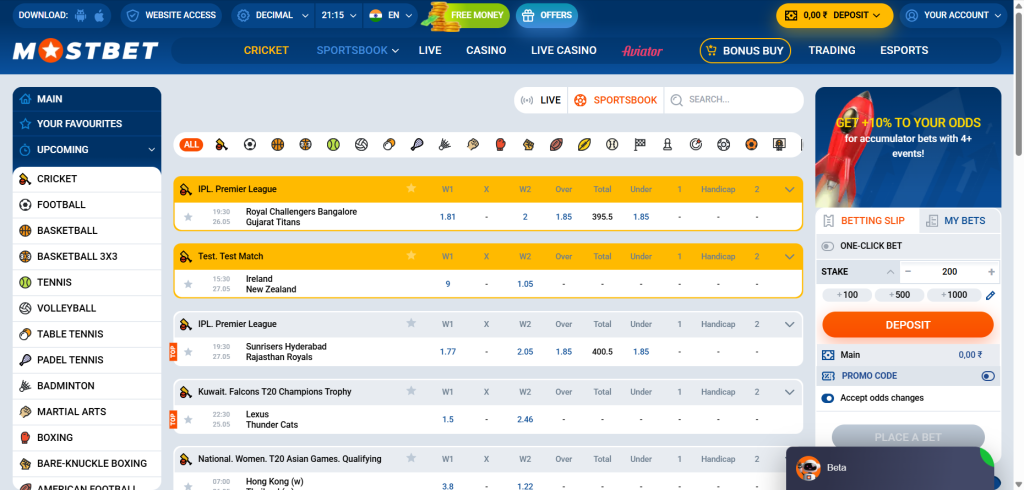1024x490 pixels.
Task: Increase the stake with the plus stepper
Action: pyautogui.click(x=991, y=272)
